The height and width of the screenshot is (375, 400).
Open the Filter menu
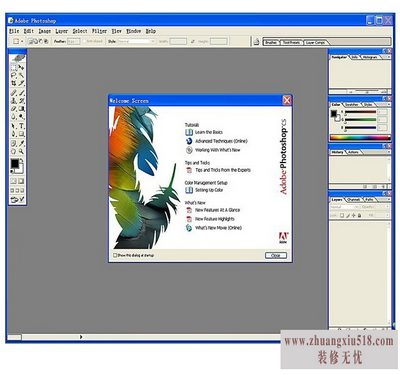pyautogui.click(x=99, y=31)
